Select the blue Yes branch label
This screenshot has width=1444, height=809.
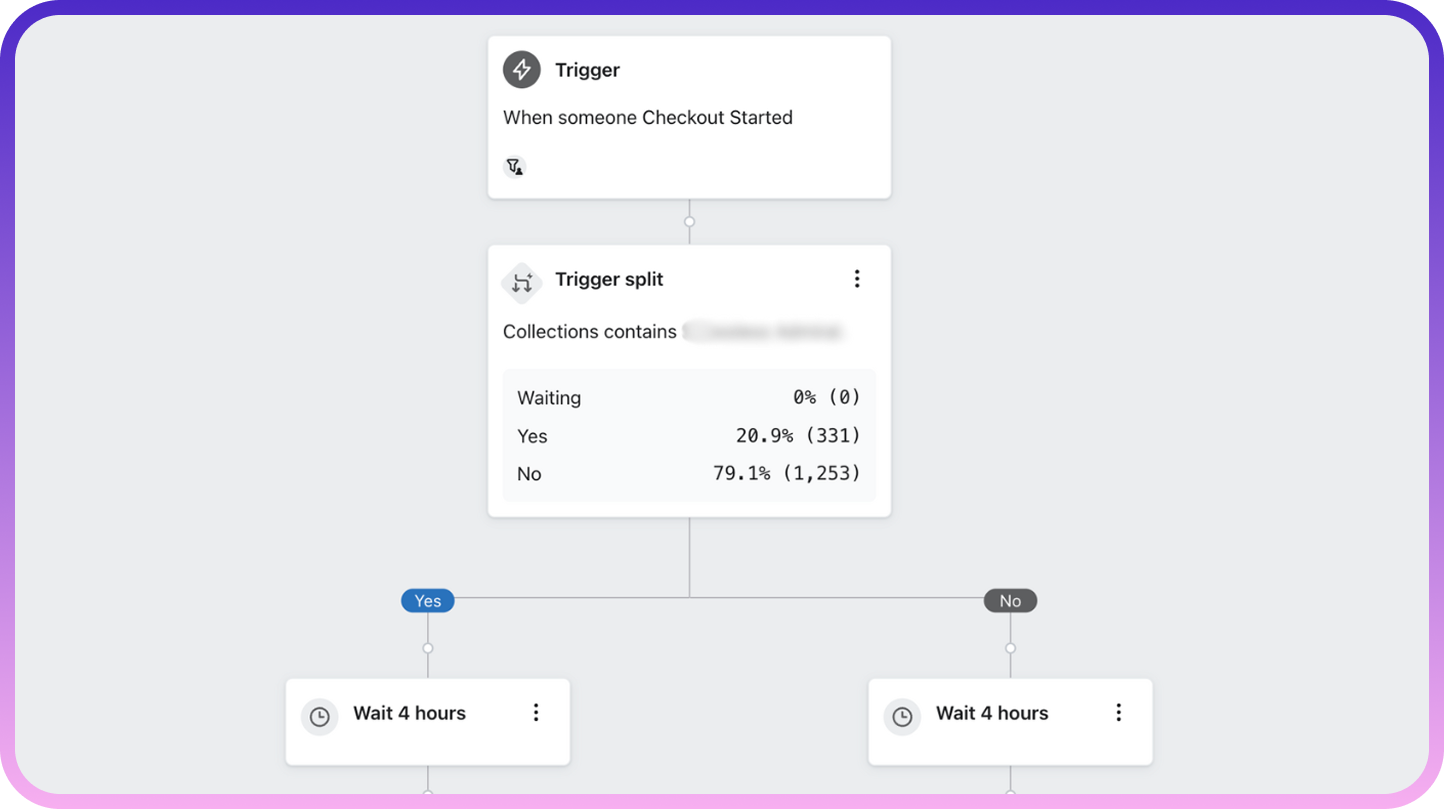click(427, 601)
